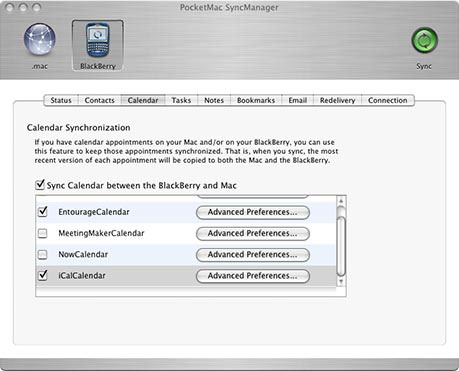Click the green Sync button icon
459x371 pixels.
(x=424, y=40)
